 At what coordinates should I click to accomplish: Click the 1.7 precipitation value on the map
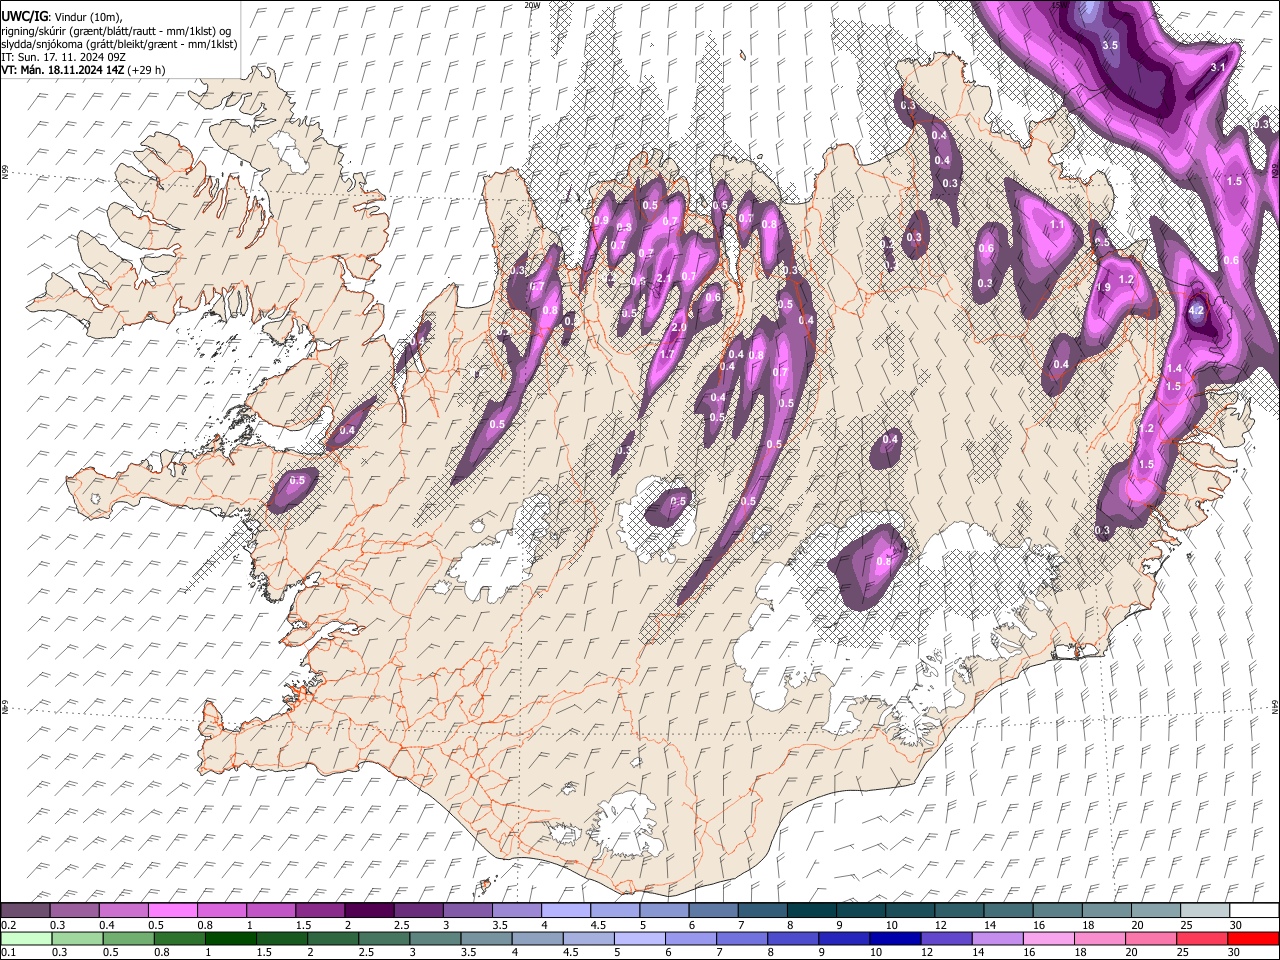point(668,354)
